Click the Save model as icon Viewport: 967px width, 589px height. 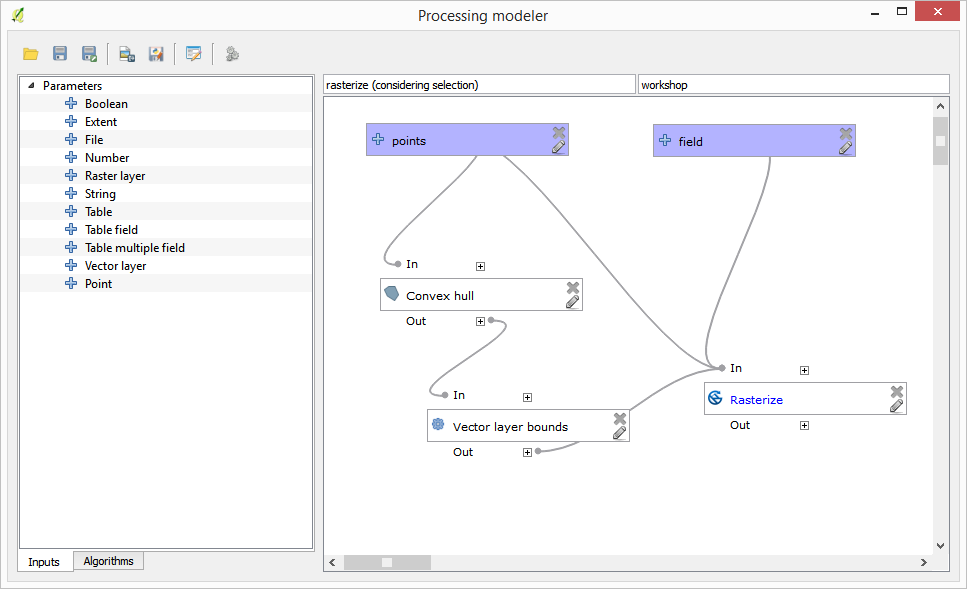[90, 54]
